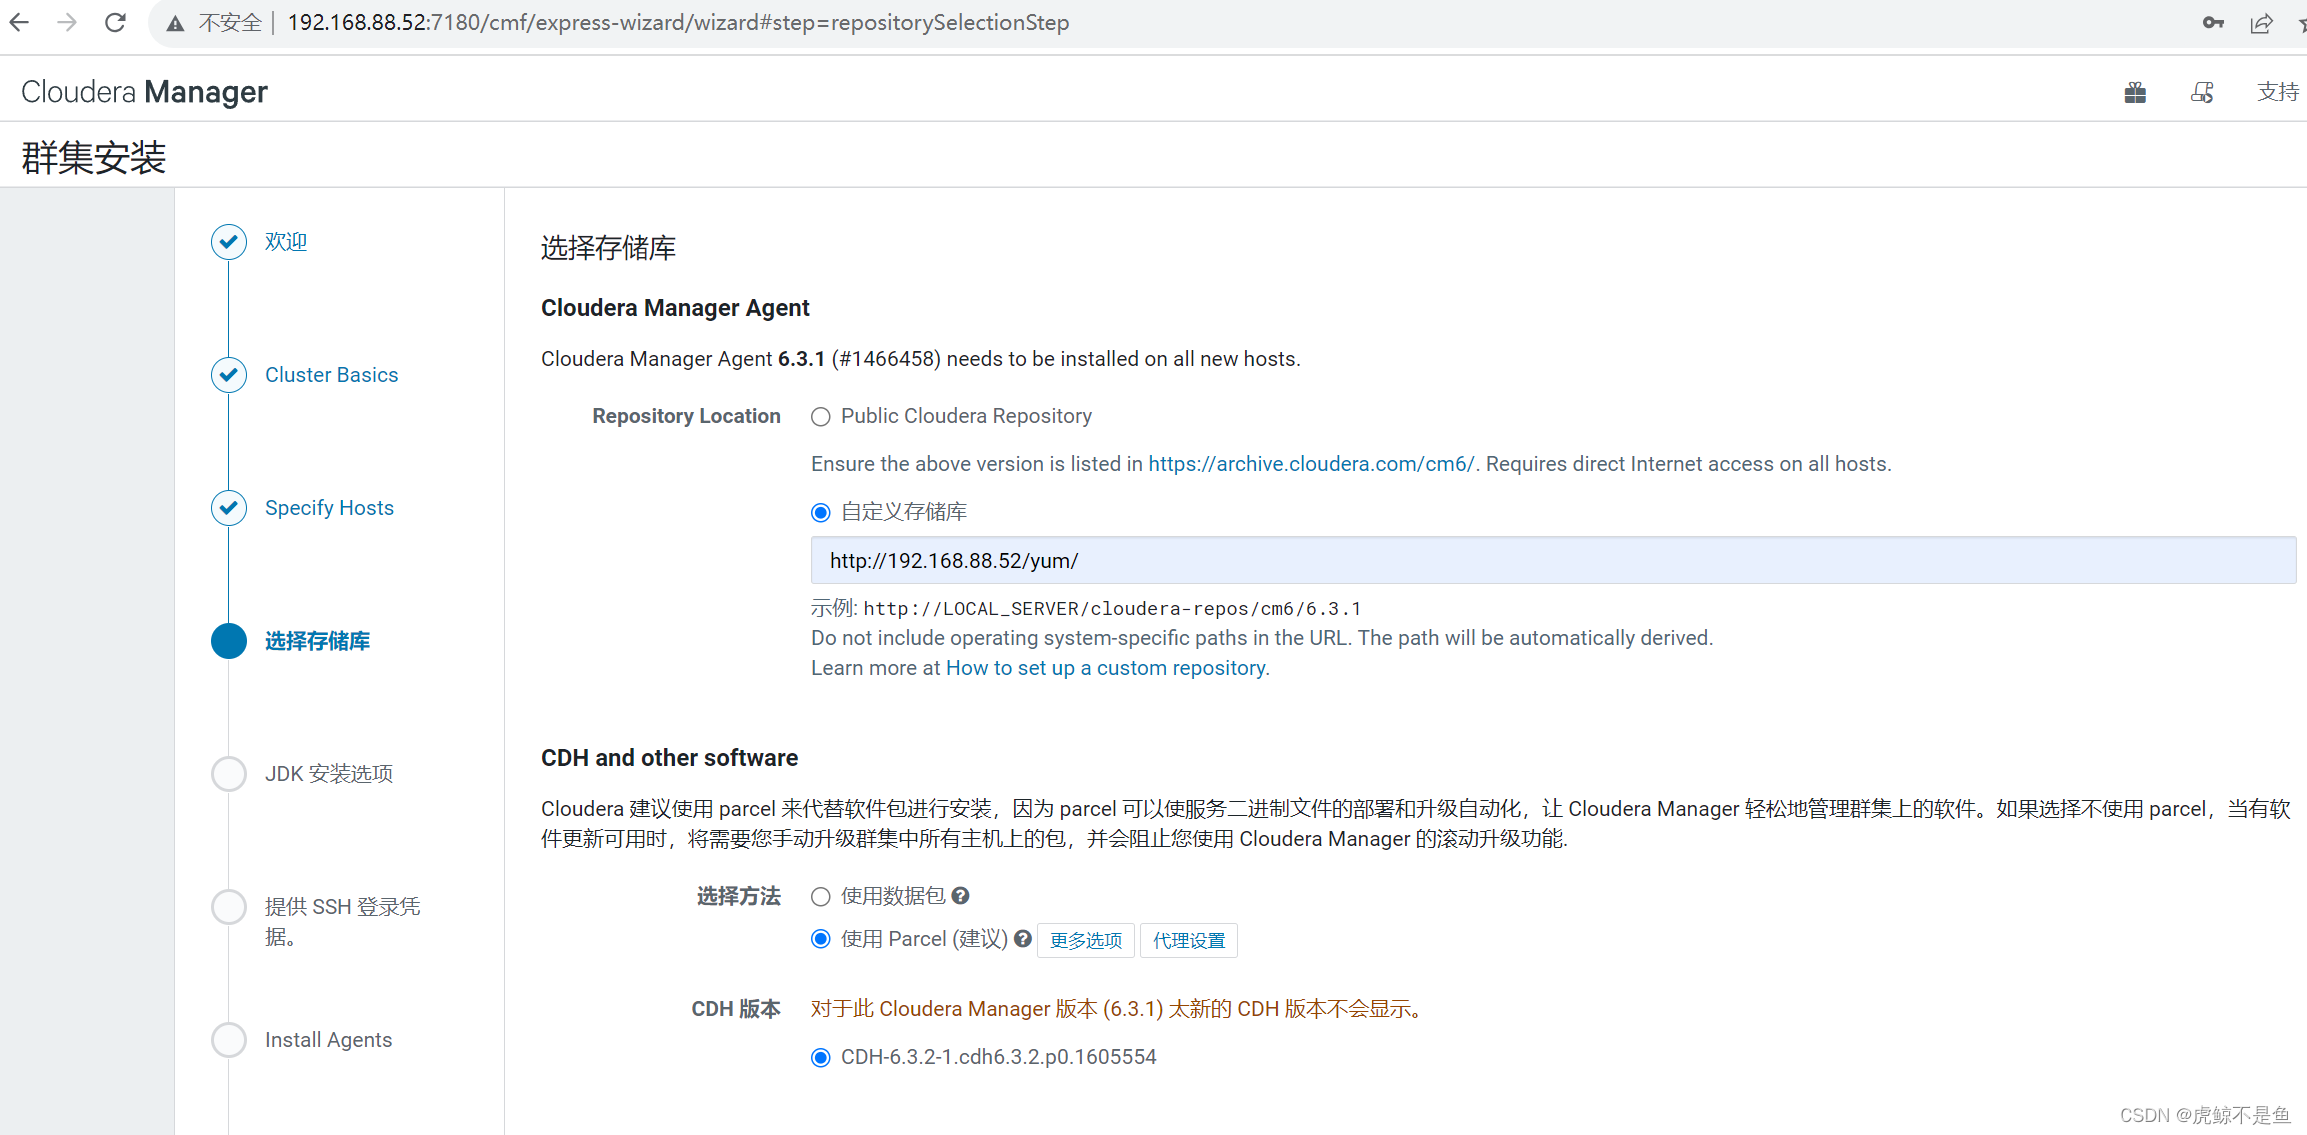Click the 更多选项 button
Viewport: 2307px width, 1135px height.
pos(1085,941)
